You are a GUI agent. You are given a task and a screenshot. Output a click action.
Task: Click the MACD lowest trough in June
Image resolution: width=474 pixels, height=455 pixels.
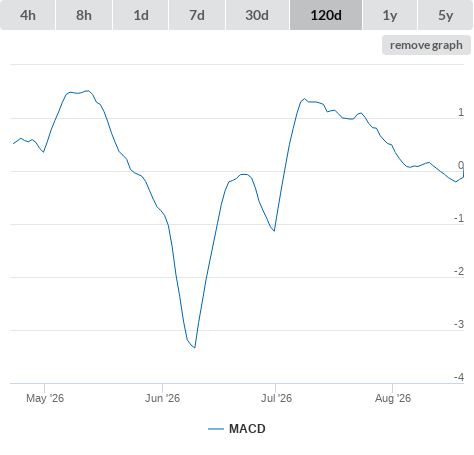[x=195, y=347]
